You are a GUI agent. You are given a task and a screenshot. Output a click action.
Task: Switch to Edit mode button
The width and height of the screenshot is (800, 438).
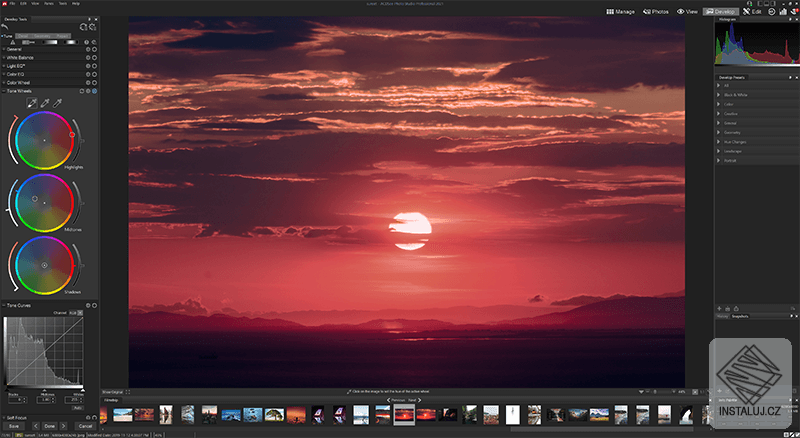pos(752,11)
